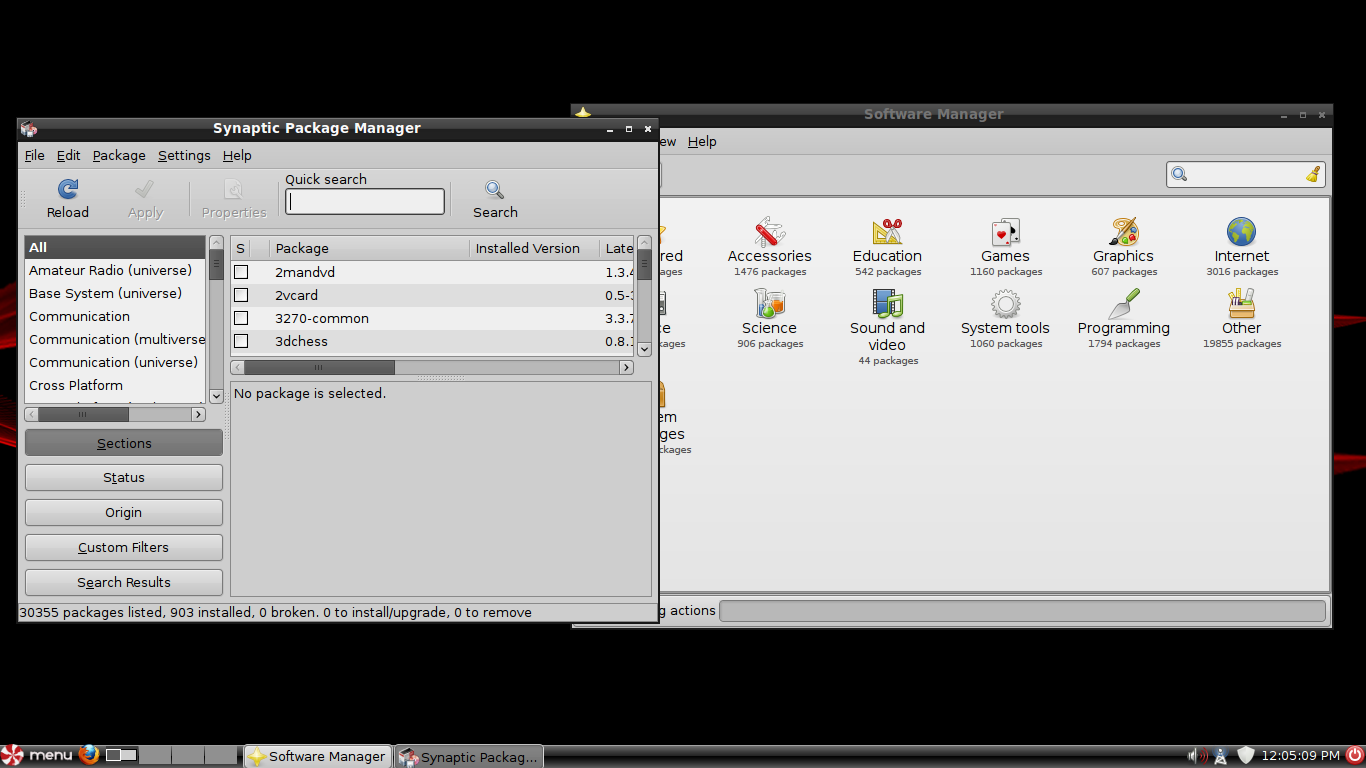This screenshot has height=768, width=1366.
Task: Click the down arrow of the sections list scrollbar
Action: pyautogui.click(x=216, y=396)
